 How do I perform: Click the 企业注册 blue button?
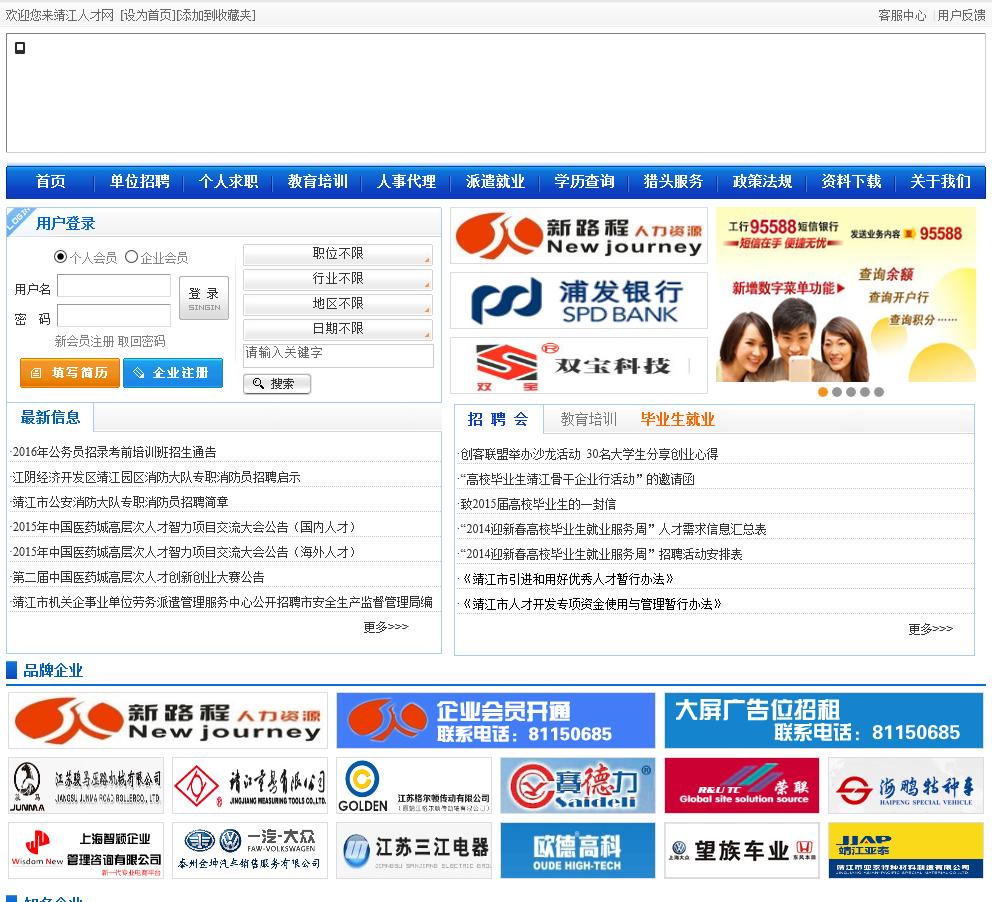(x=173, y=373)
